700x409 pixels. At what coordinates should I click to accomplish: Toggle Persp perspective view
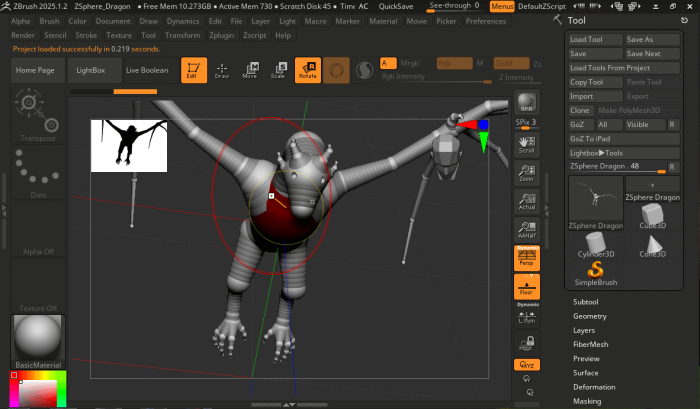(526, 258)
